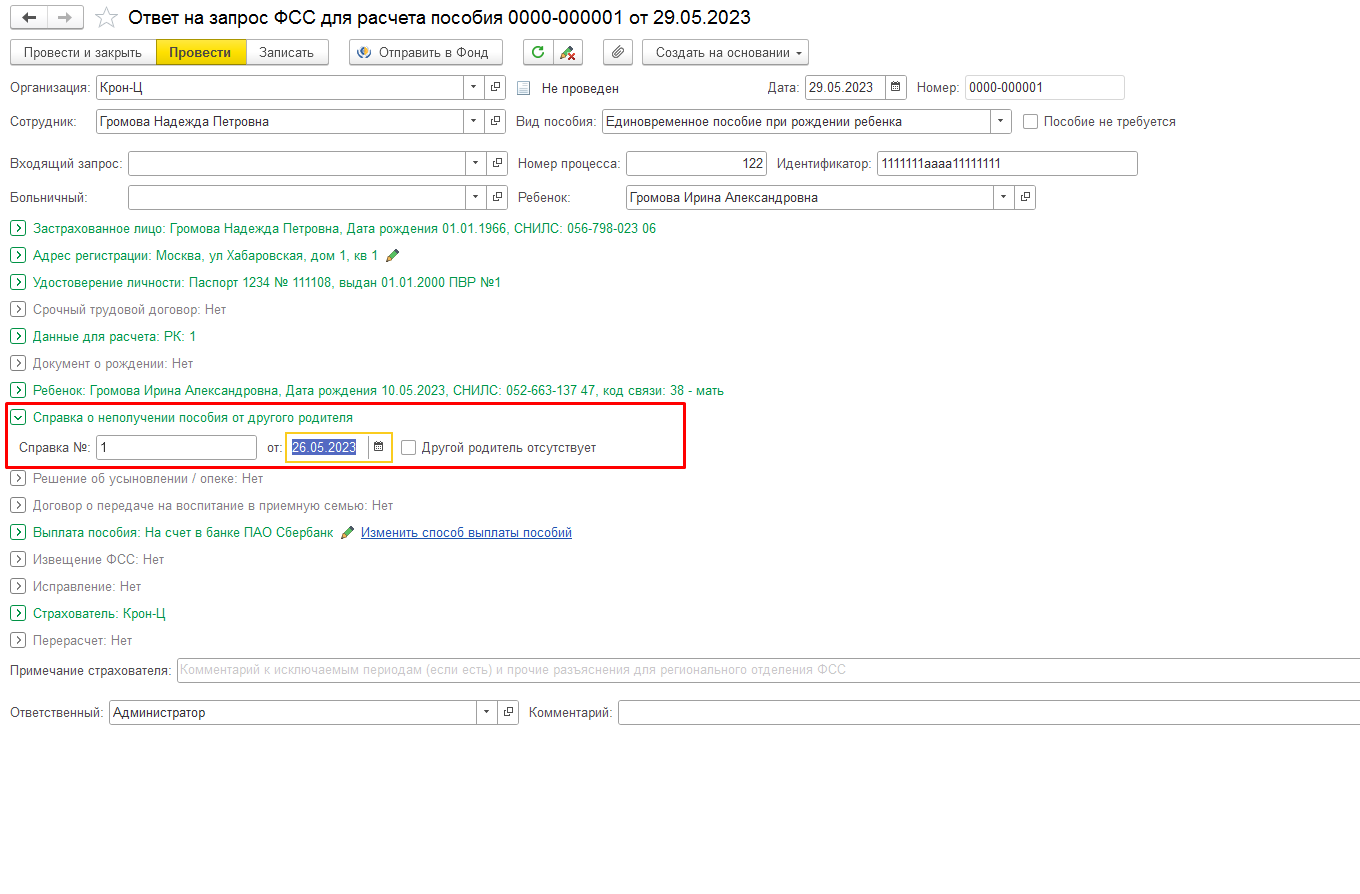Click 'Изменить способ выплаты пособий' link
Image resolution: width=1360 pixels, height=894 pixels.
tap(466, 533)
